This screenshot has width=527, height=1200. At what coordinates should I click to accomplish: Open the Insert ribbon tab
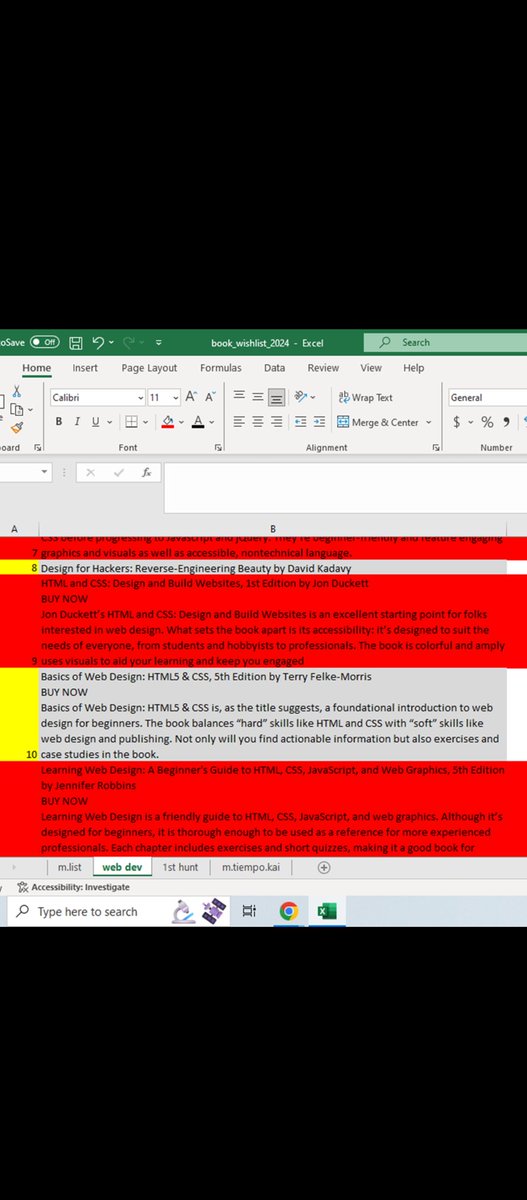pos(85,368)
